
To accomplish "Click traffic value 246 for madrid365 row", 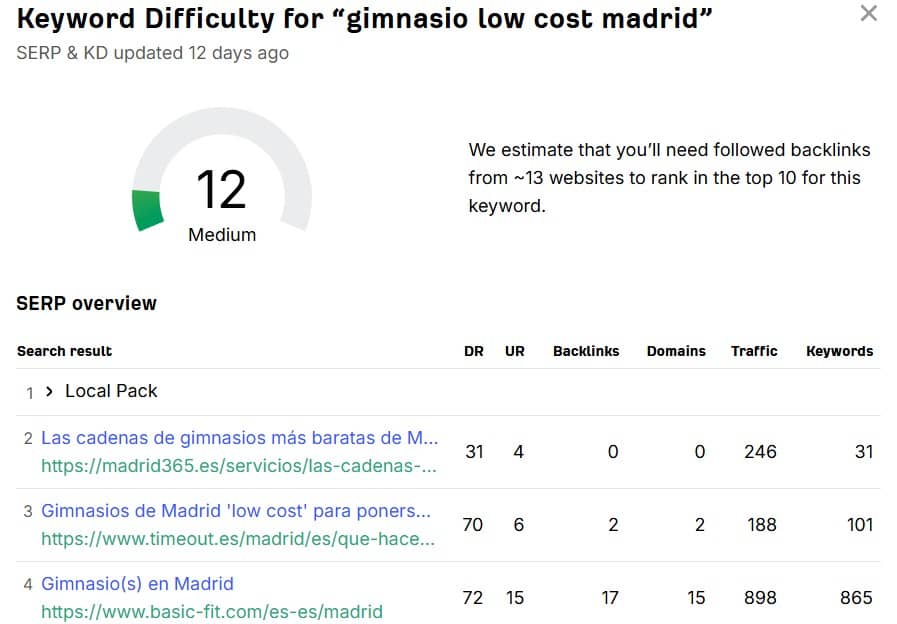I will (x=760, y=452).
